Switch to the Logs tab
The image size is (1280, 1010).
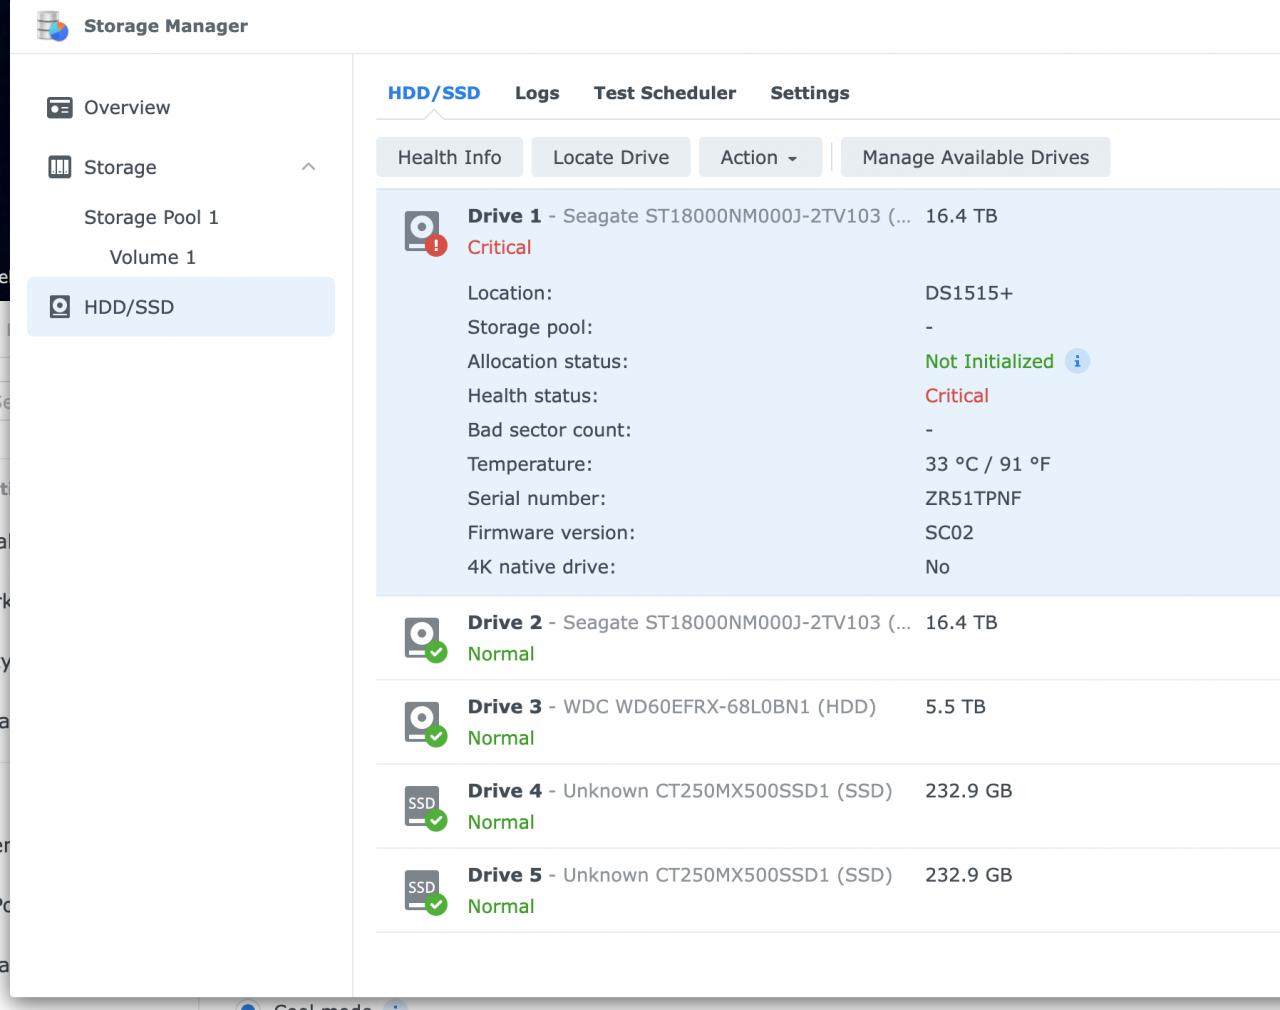pos(537,92)
